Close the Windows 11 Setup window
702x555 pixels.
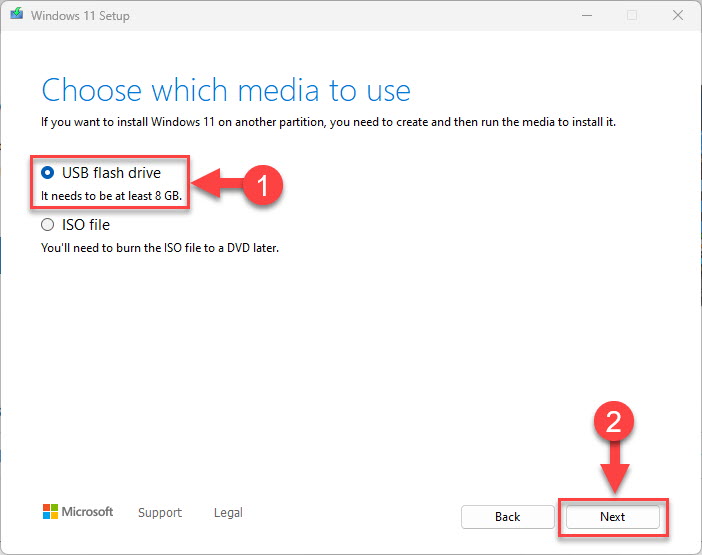(678, 16)
